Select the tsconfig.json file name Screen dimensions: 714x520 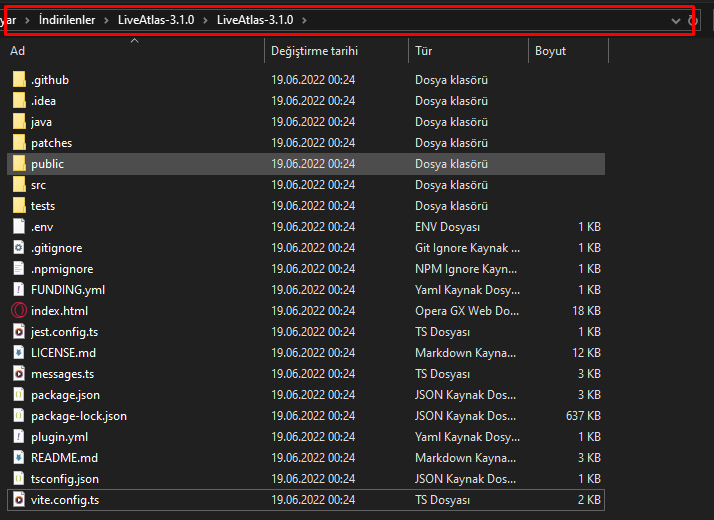(x=65, y=479)
